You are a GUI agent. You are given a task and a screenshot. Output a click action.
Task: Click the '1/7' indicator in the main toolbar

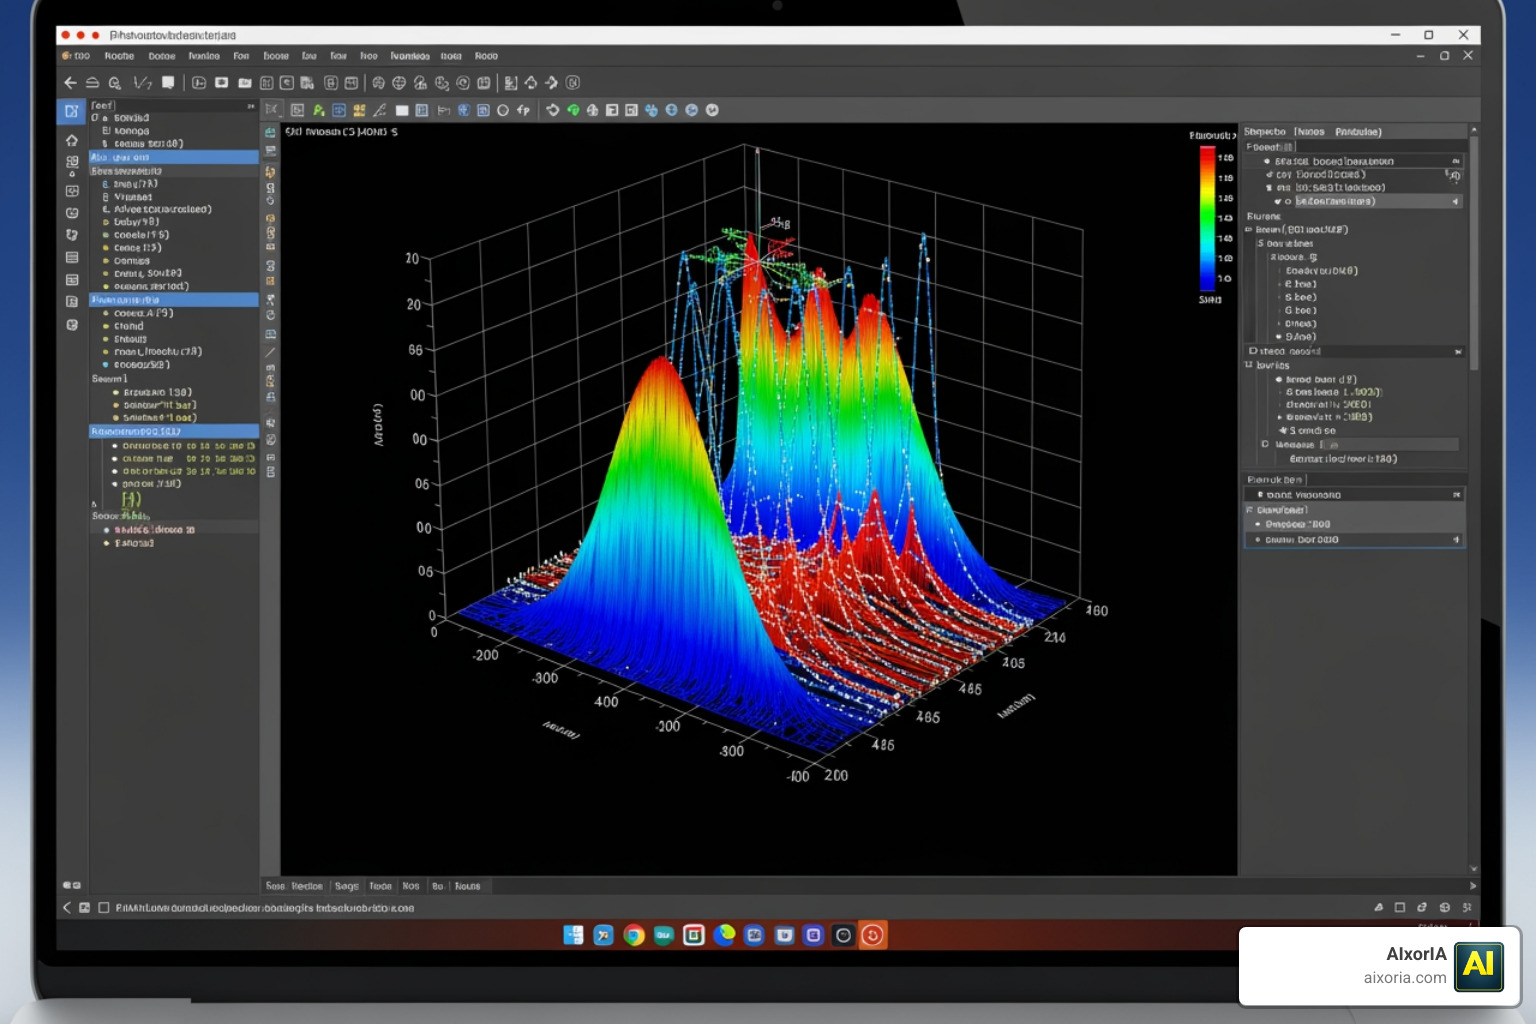pyautogui.click(x=143, y=83)
